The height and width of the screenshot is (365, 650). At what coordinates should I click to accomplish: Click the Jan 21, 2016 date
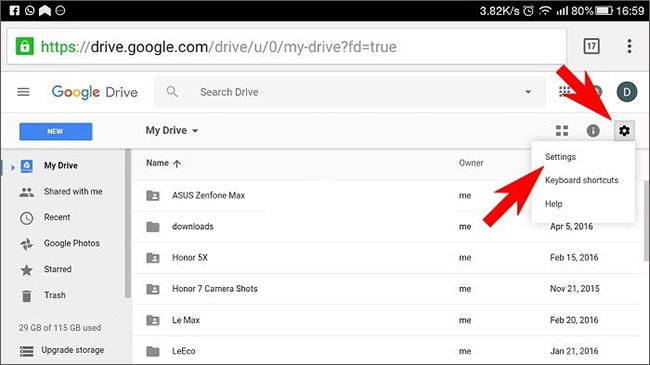pos(574,351)
